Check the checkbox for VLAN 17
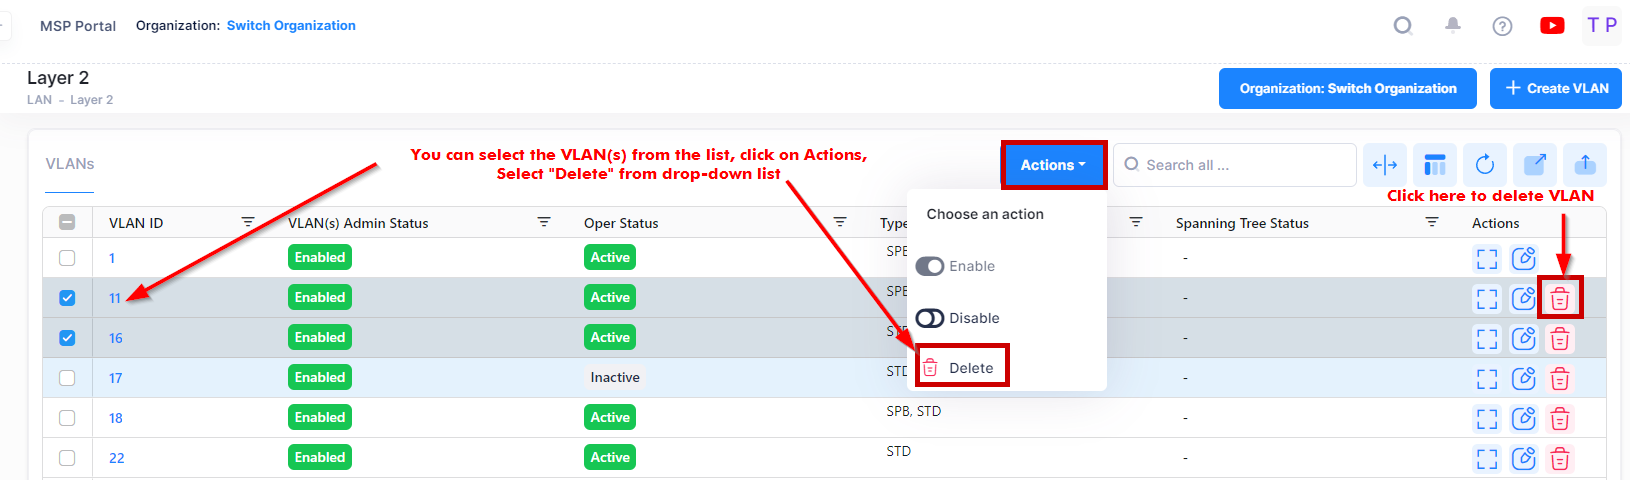The width and height of the screenshot is (1630, 480). (x=67, y=378)
